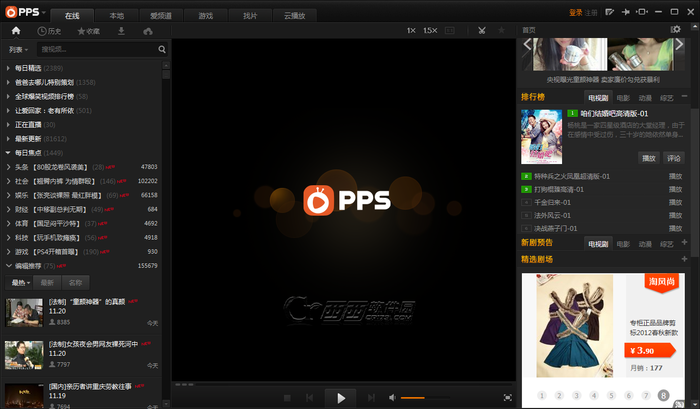
Task: Open the 最热 sort dropdown
Action: [21, 283]
